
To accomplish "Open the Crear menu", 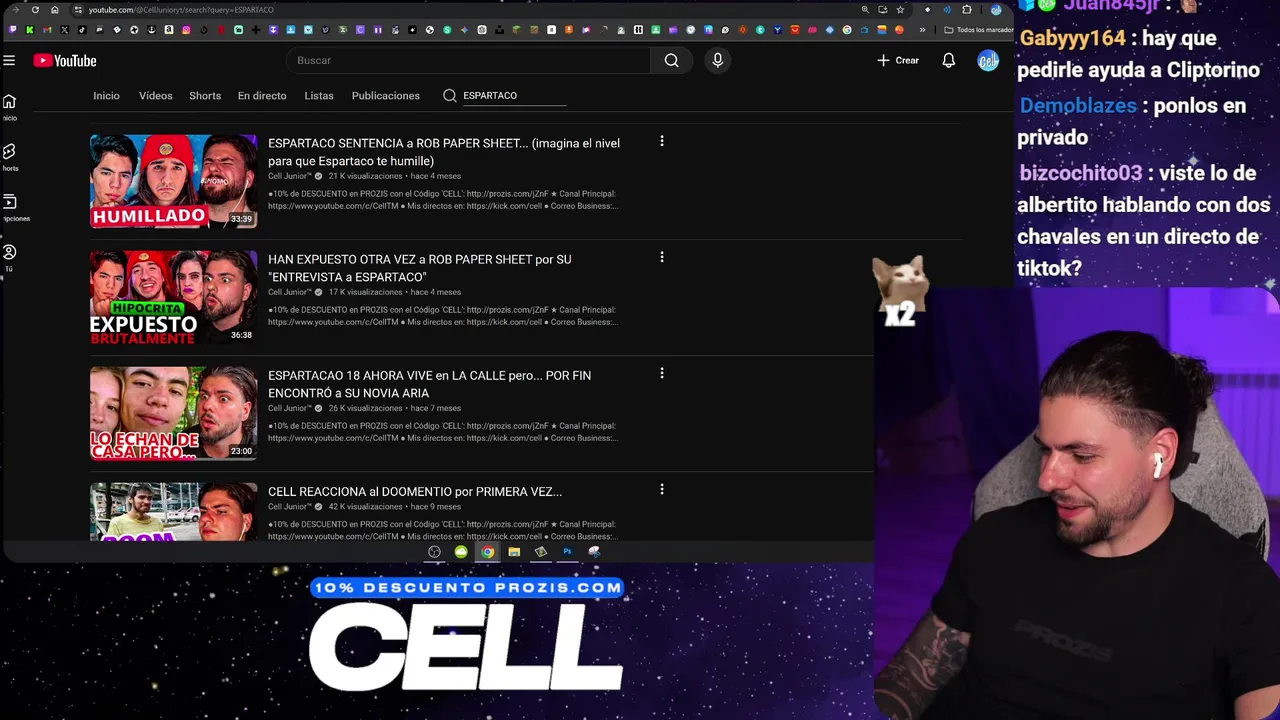I will [x=897, y=60].
